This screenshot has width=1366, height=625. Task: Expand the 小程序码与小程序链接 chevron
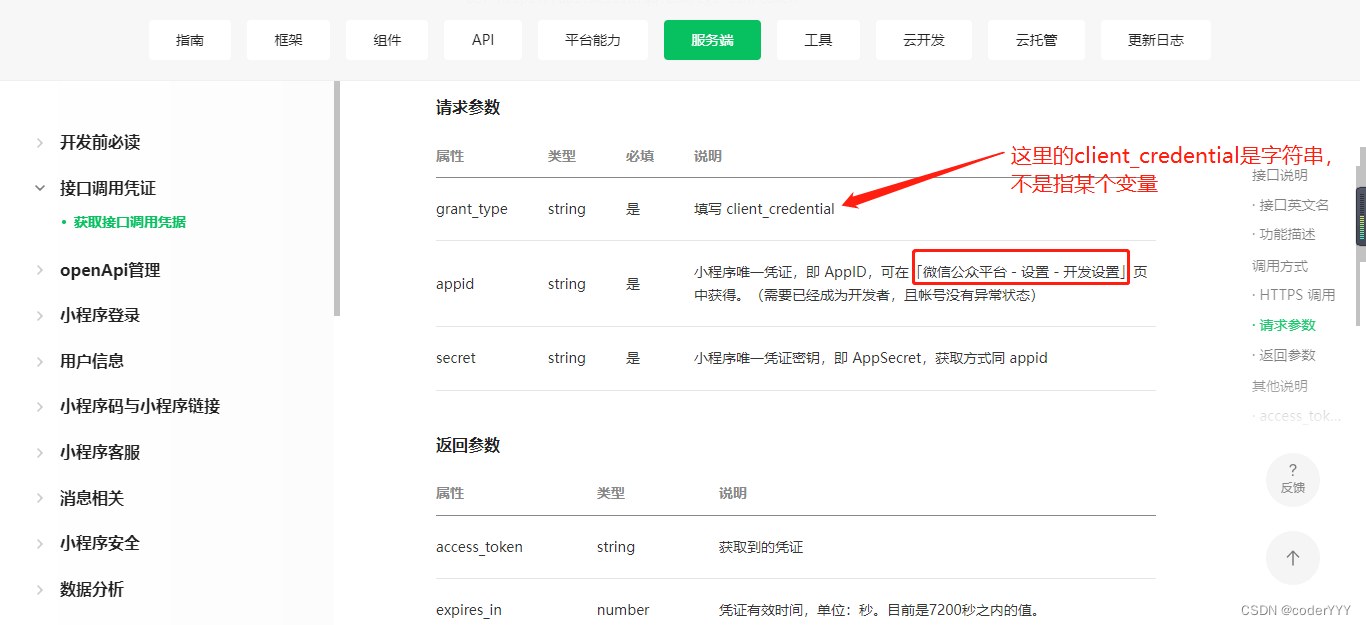click(x=40, y=407)
